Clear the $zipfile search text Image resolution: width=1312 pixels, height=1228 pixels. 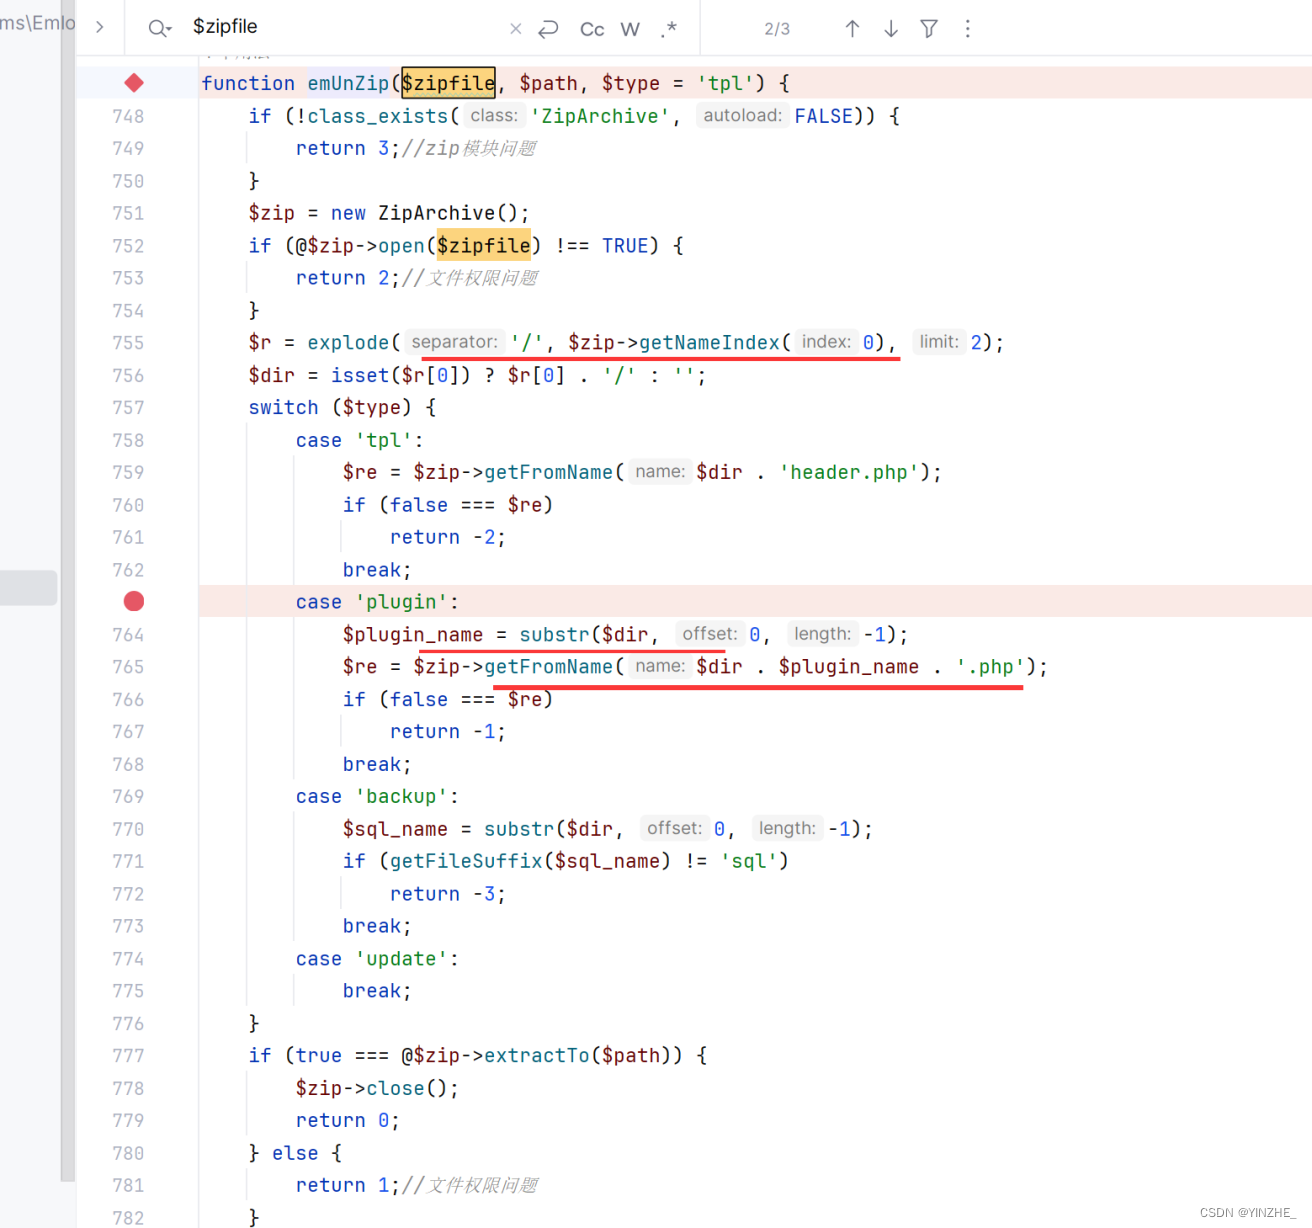click(515, 29)
